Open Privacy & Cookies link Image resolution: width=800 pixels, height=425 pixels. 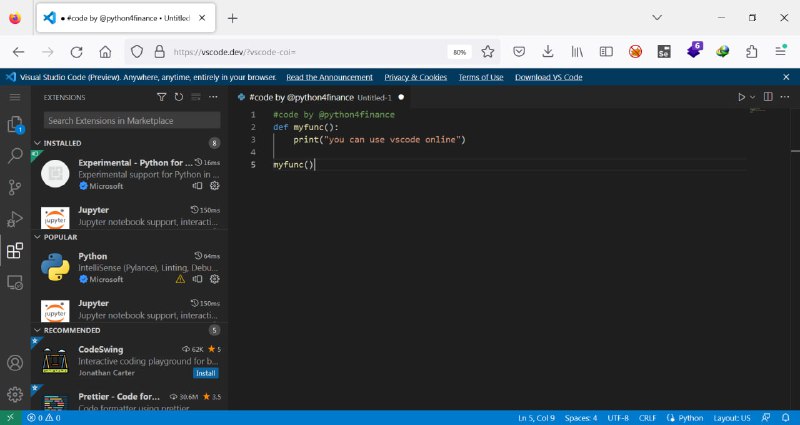coord(415,77)
